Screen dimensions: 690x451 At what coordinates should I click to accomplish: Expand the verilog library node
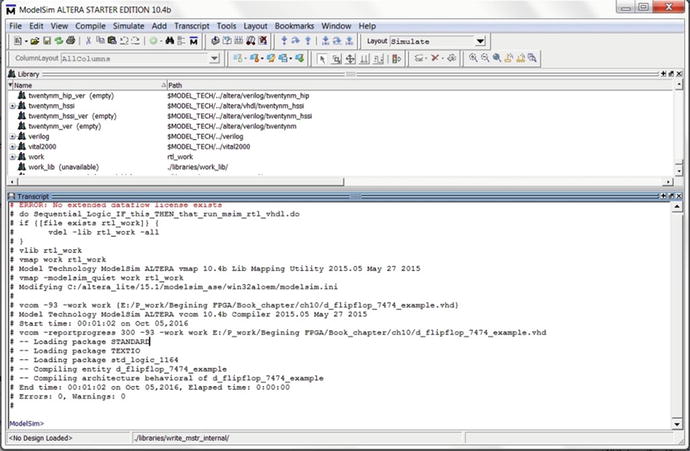tap(13, 137)
